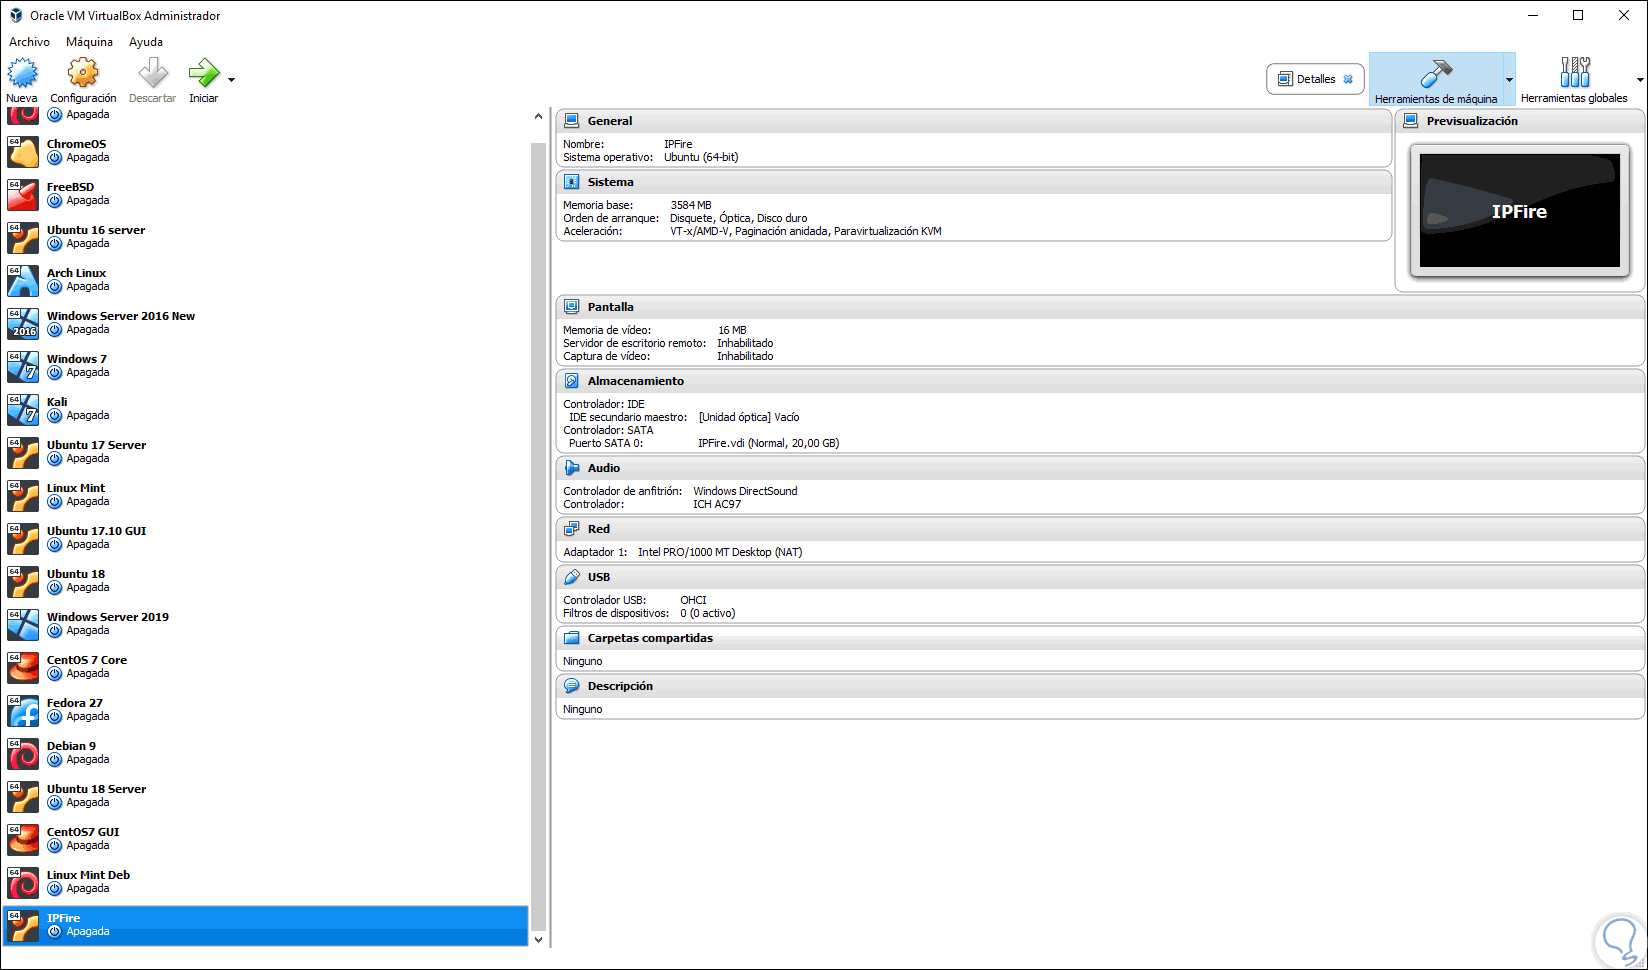Select the Windows Server 2016 New icon

click(x=23, y=324)
